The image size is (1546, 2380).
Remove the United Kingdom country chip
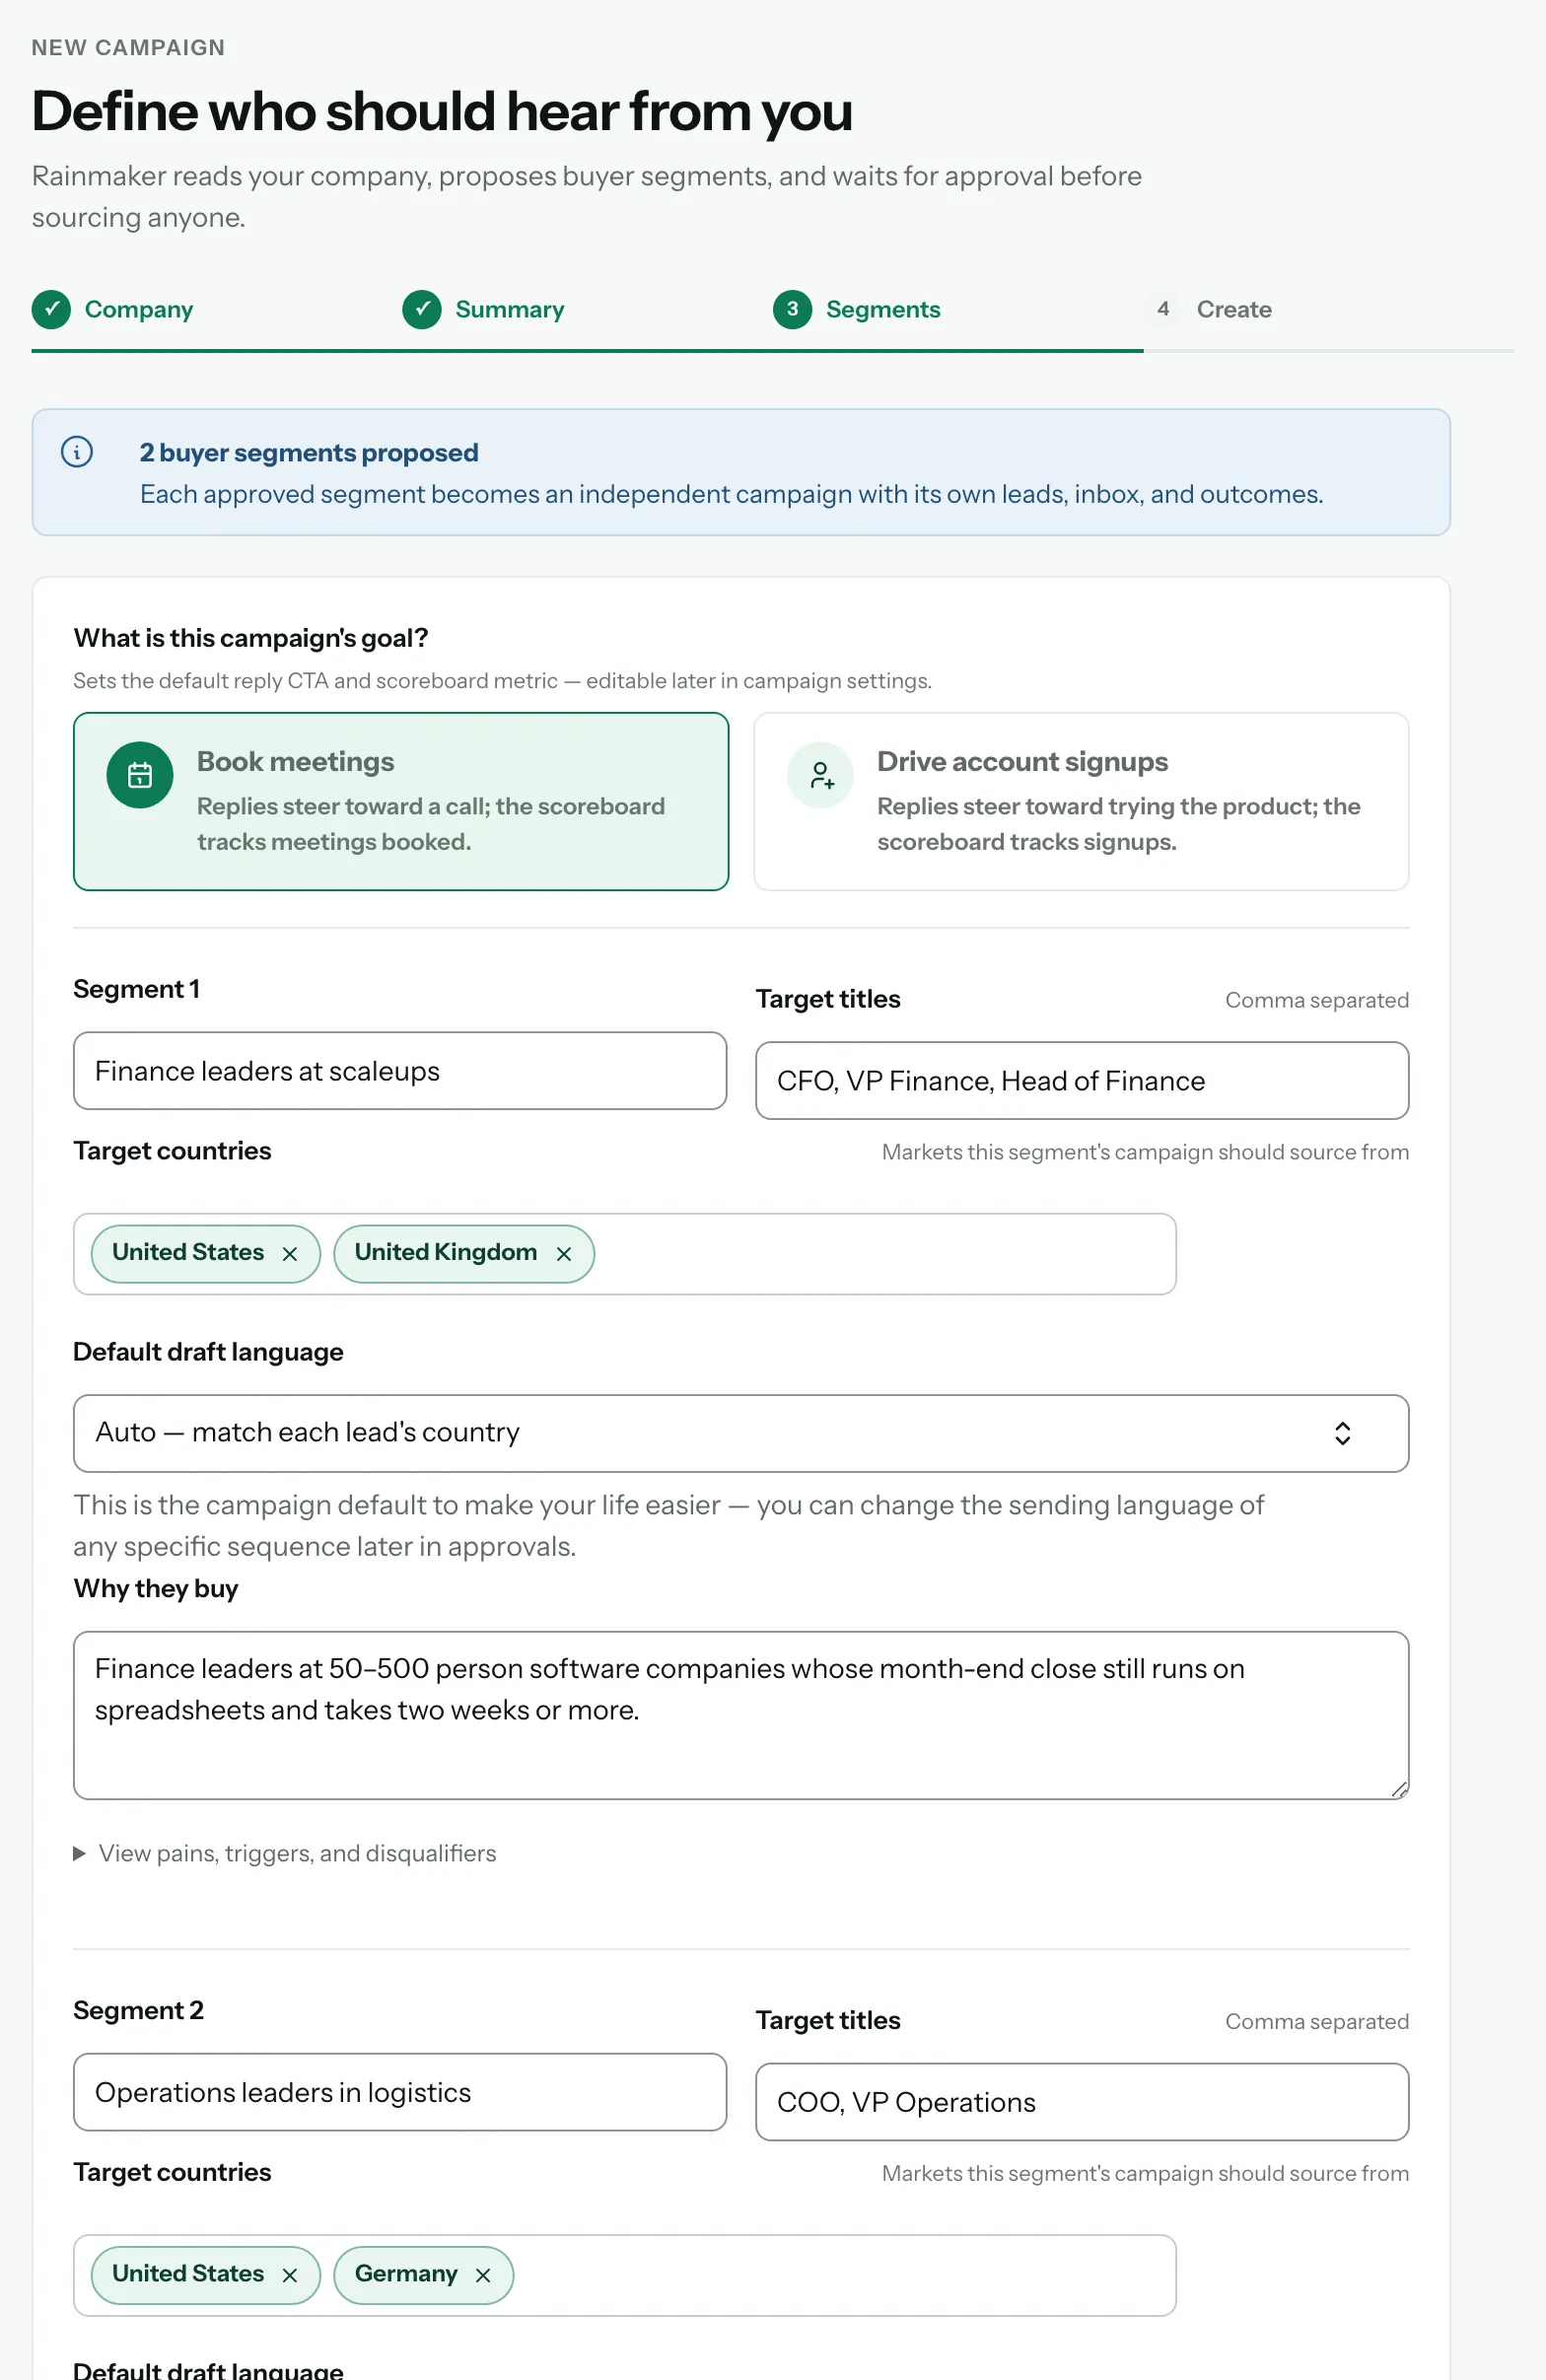[564, 1254]
